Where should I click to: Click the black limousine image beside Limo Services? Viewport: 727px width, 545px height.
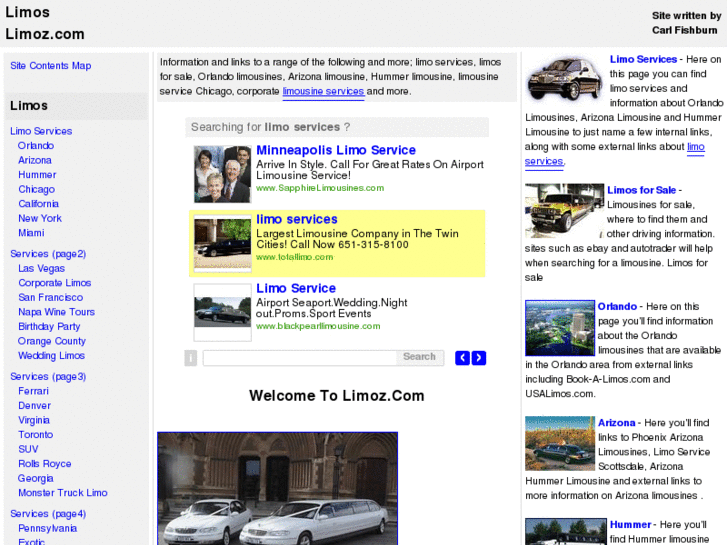point(566,77)
